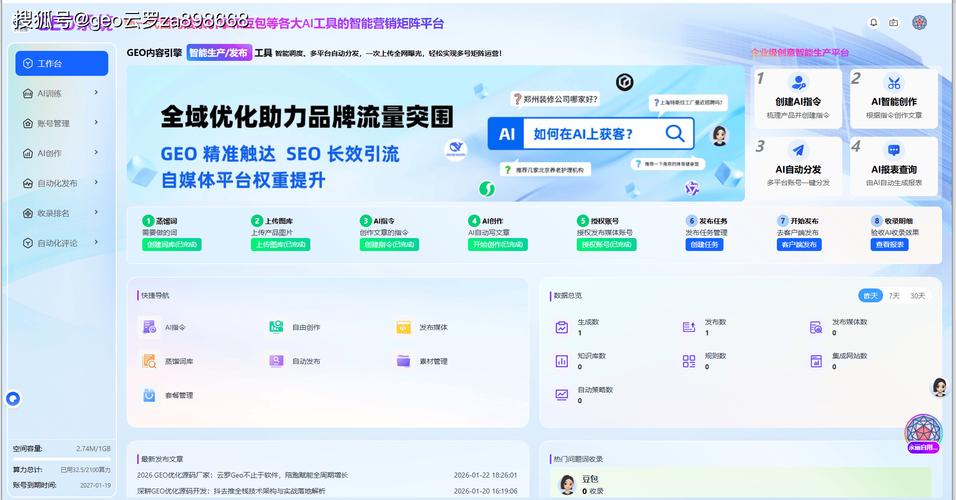This screenshot has height=500, width=956.
Task: Click the 知识库数 statistic icon
Action: [562, 361]
